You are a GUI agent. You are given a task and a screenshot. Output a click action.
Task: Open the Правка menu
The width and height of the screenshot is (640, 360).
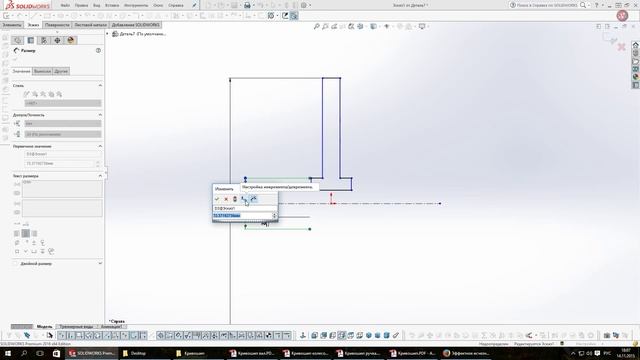point(81,5)
